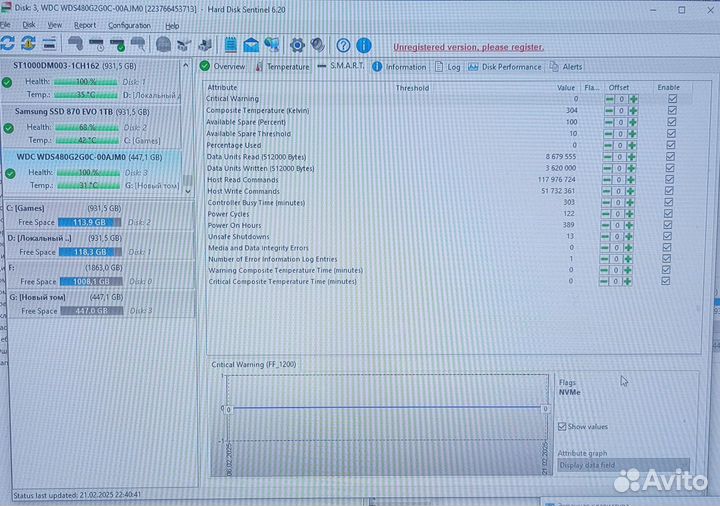The image size is (720, 506).
Task: Click the plus offset for Power Cycles
Action: click(630, 214)
